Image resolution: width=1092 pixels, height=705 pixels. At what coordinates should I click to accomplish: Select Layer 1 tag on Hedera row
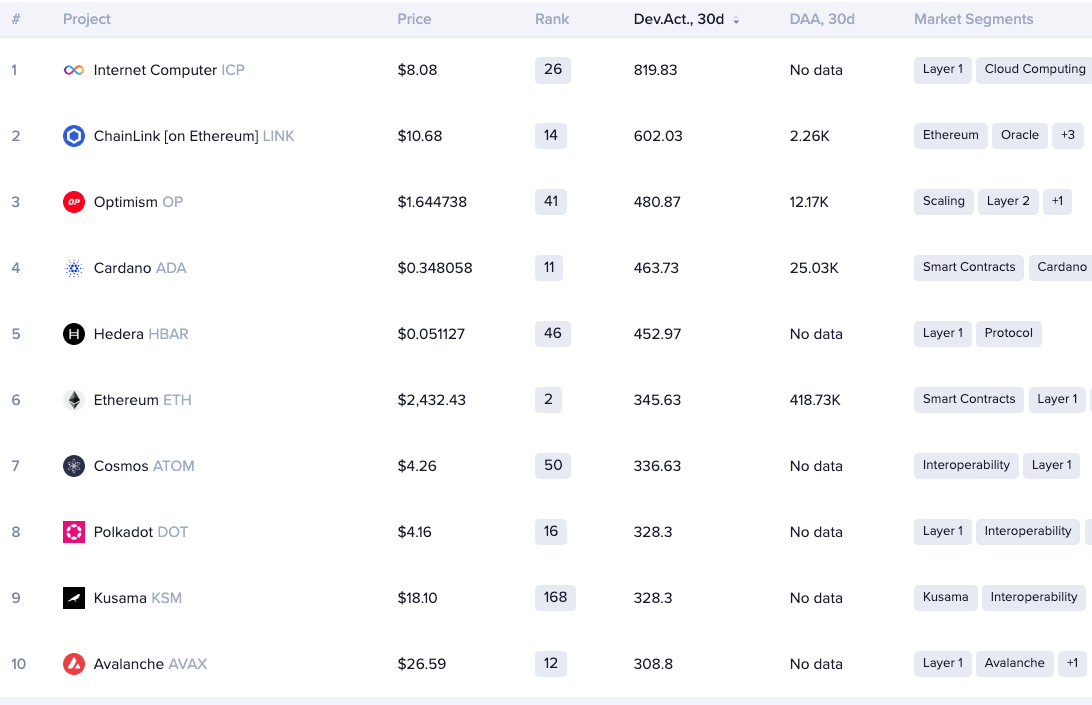point(943,334)
